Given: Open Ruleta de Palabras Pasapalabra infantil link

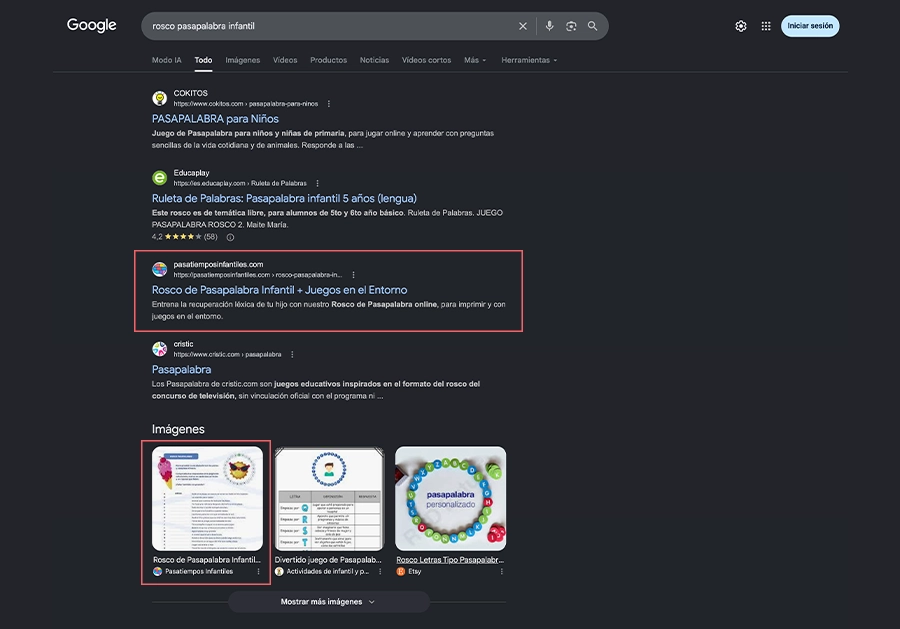Looking at the screenshot, I should (x=284, y=199).
